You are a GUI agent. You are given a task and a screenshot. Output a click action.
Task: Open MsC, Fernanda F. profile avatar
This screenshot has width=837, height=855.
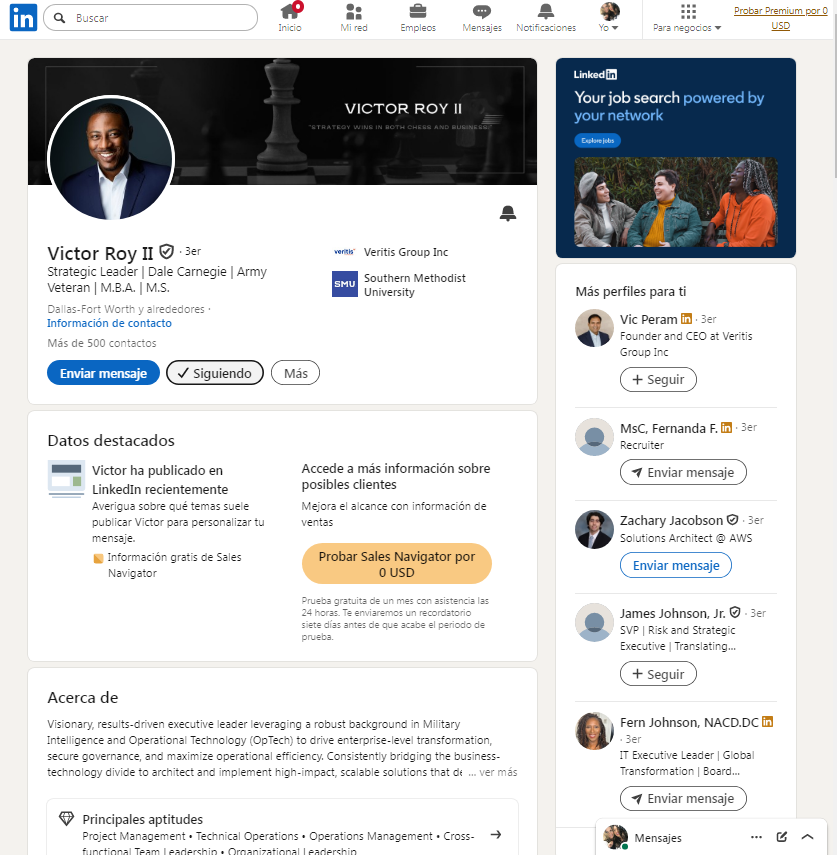pyautogui.click(x=594, y=437)
